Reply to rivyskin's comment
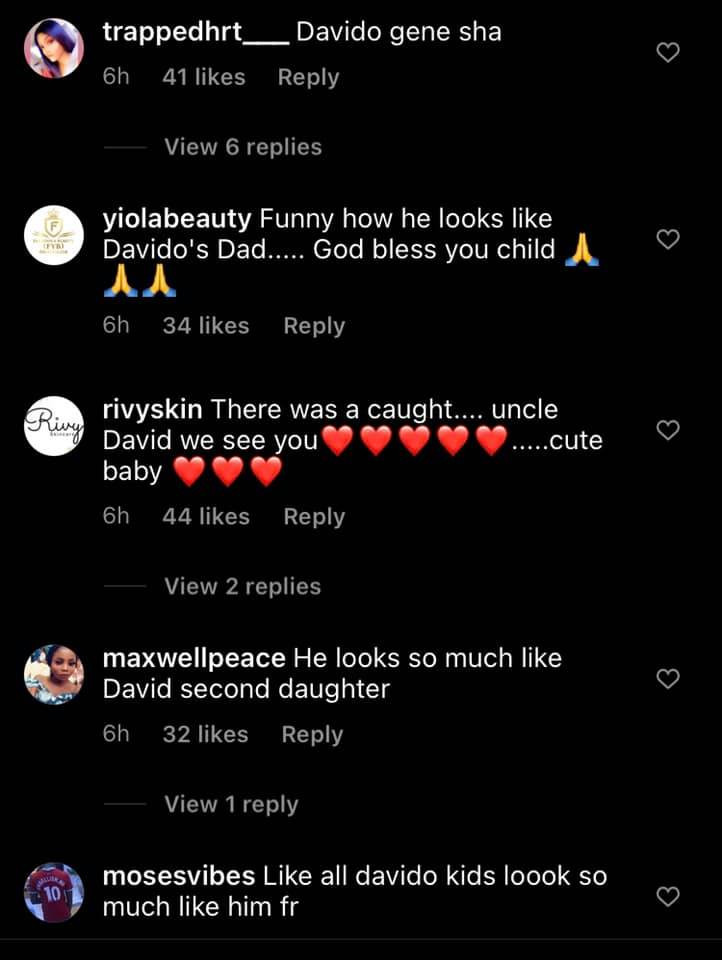722x960 pixels. 314,517
